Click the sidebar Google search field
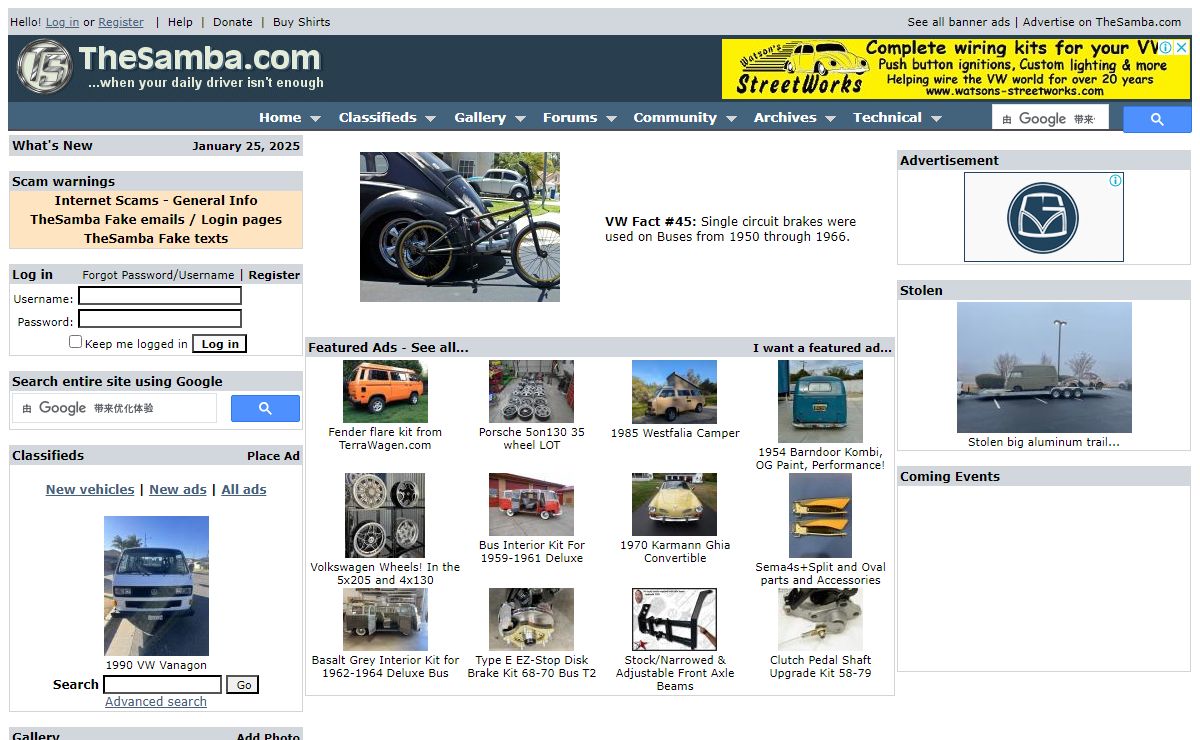The height and width of the screenshot is (740, 1200). click(x=114, y=408)
